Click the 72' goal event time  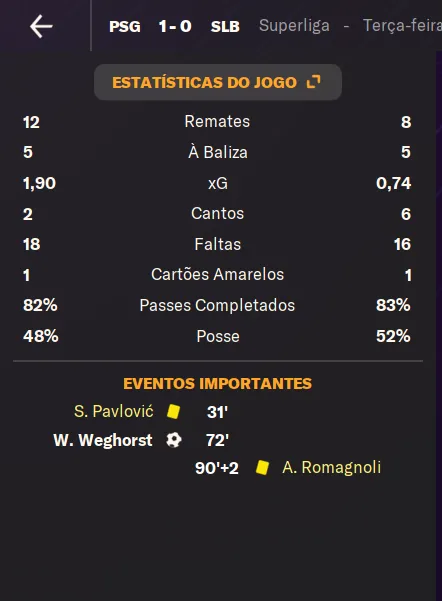(x=217, y=440)
